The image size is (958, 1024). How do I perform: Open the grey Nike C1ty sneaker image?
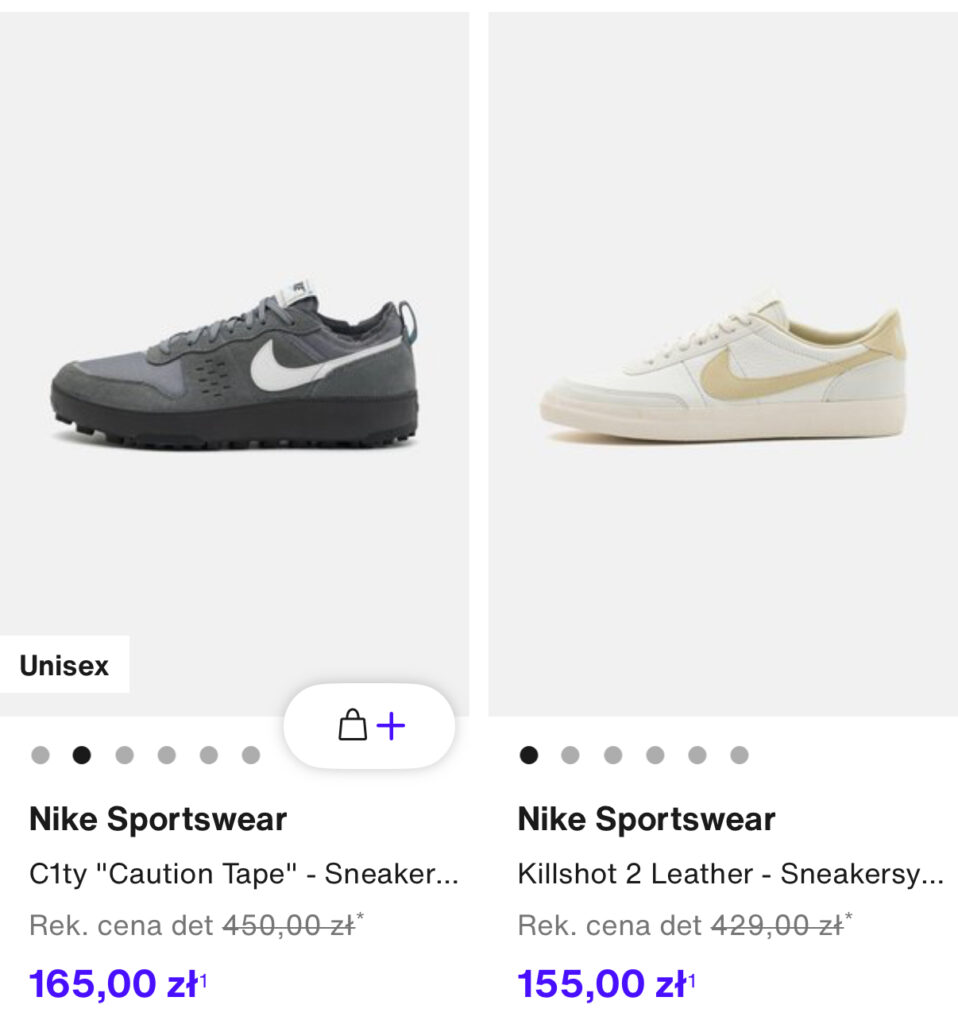pyautogui.click(x=234, y=364)
